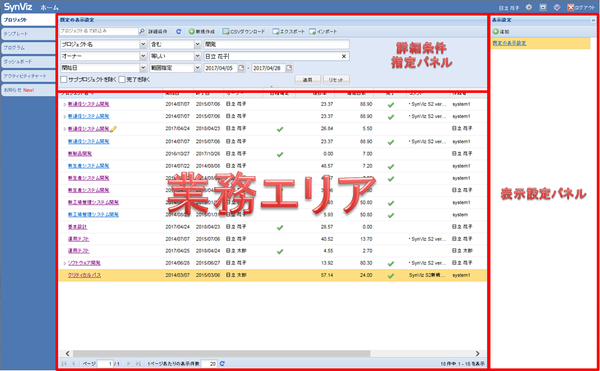Screen dimensions: 600x371
Task: Expand the first project row in the list
Action: coord(64,104)
